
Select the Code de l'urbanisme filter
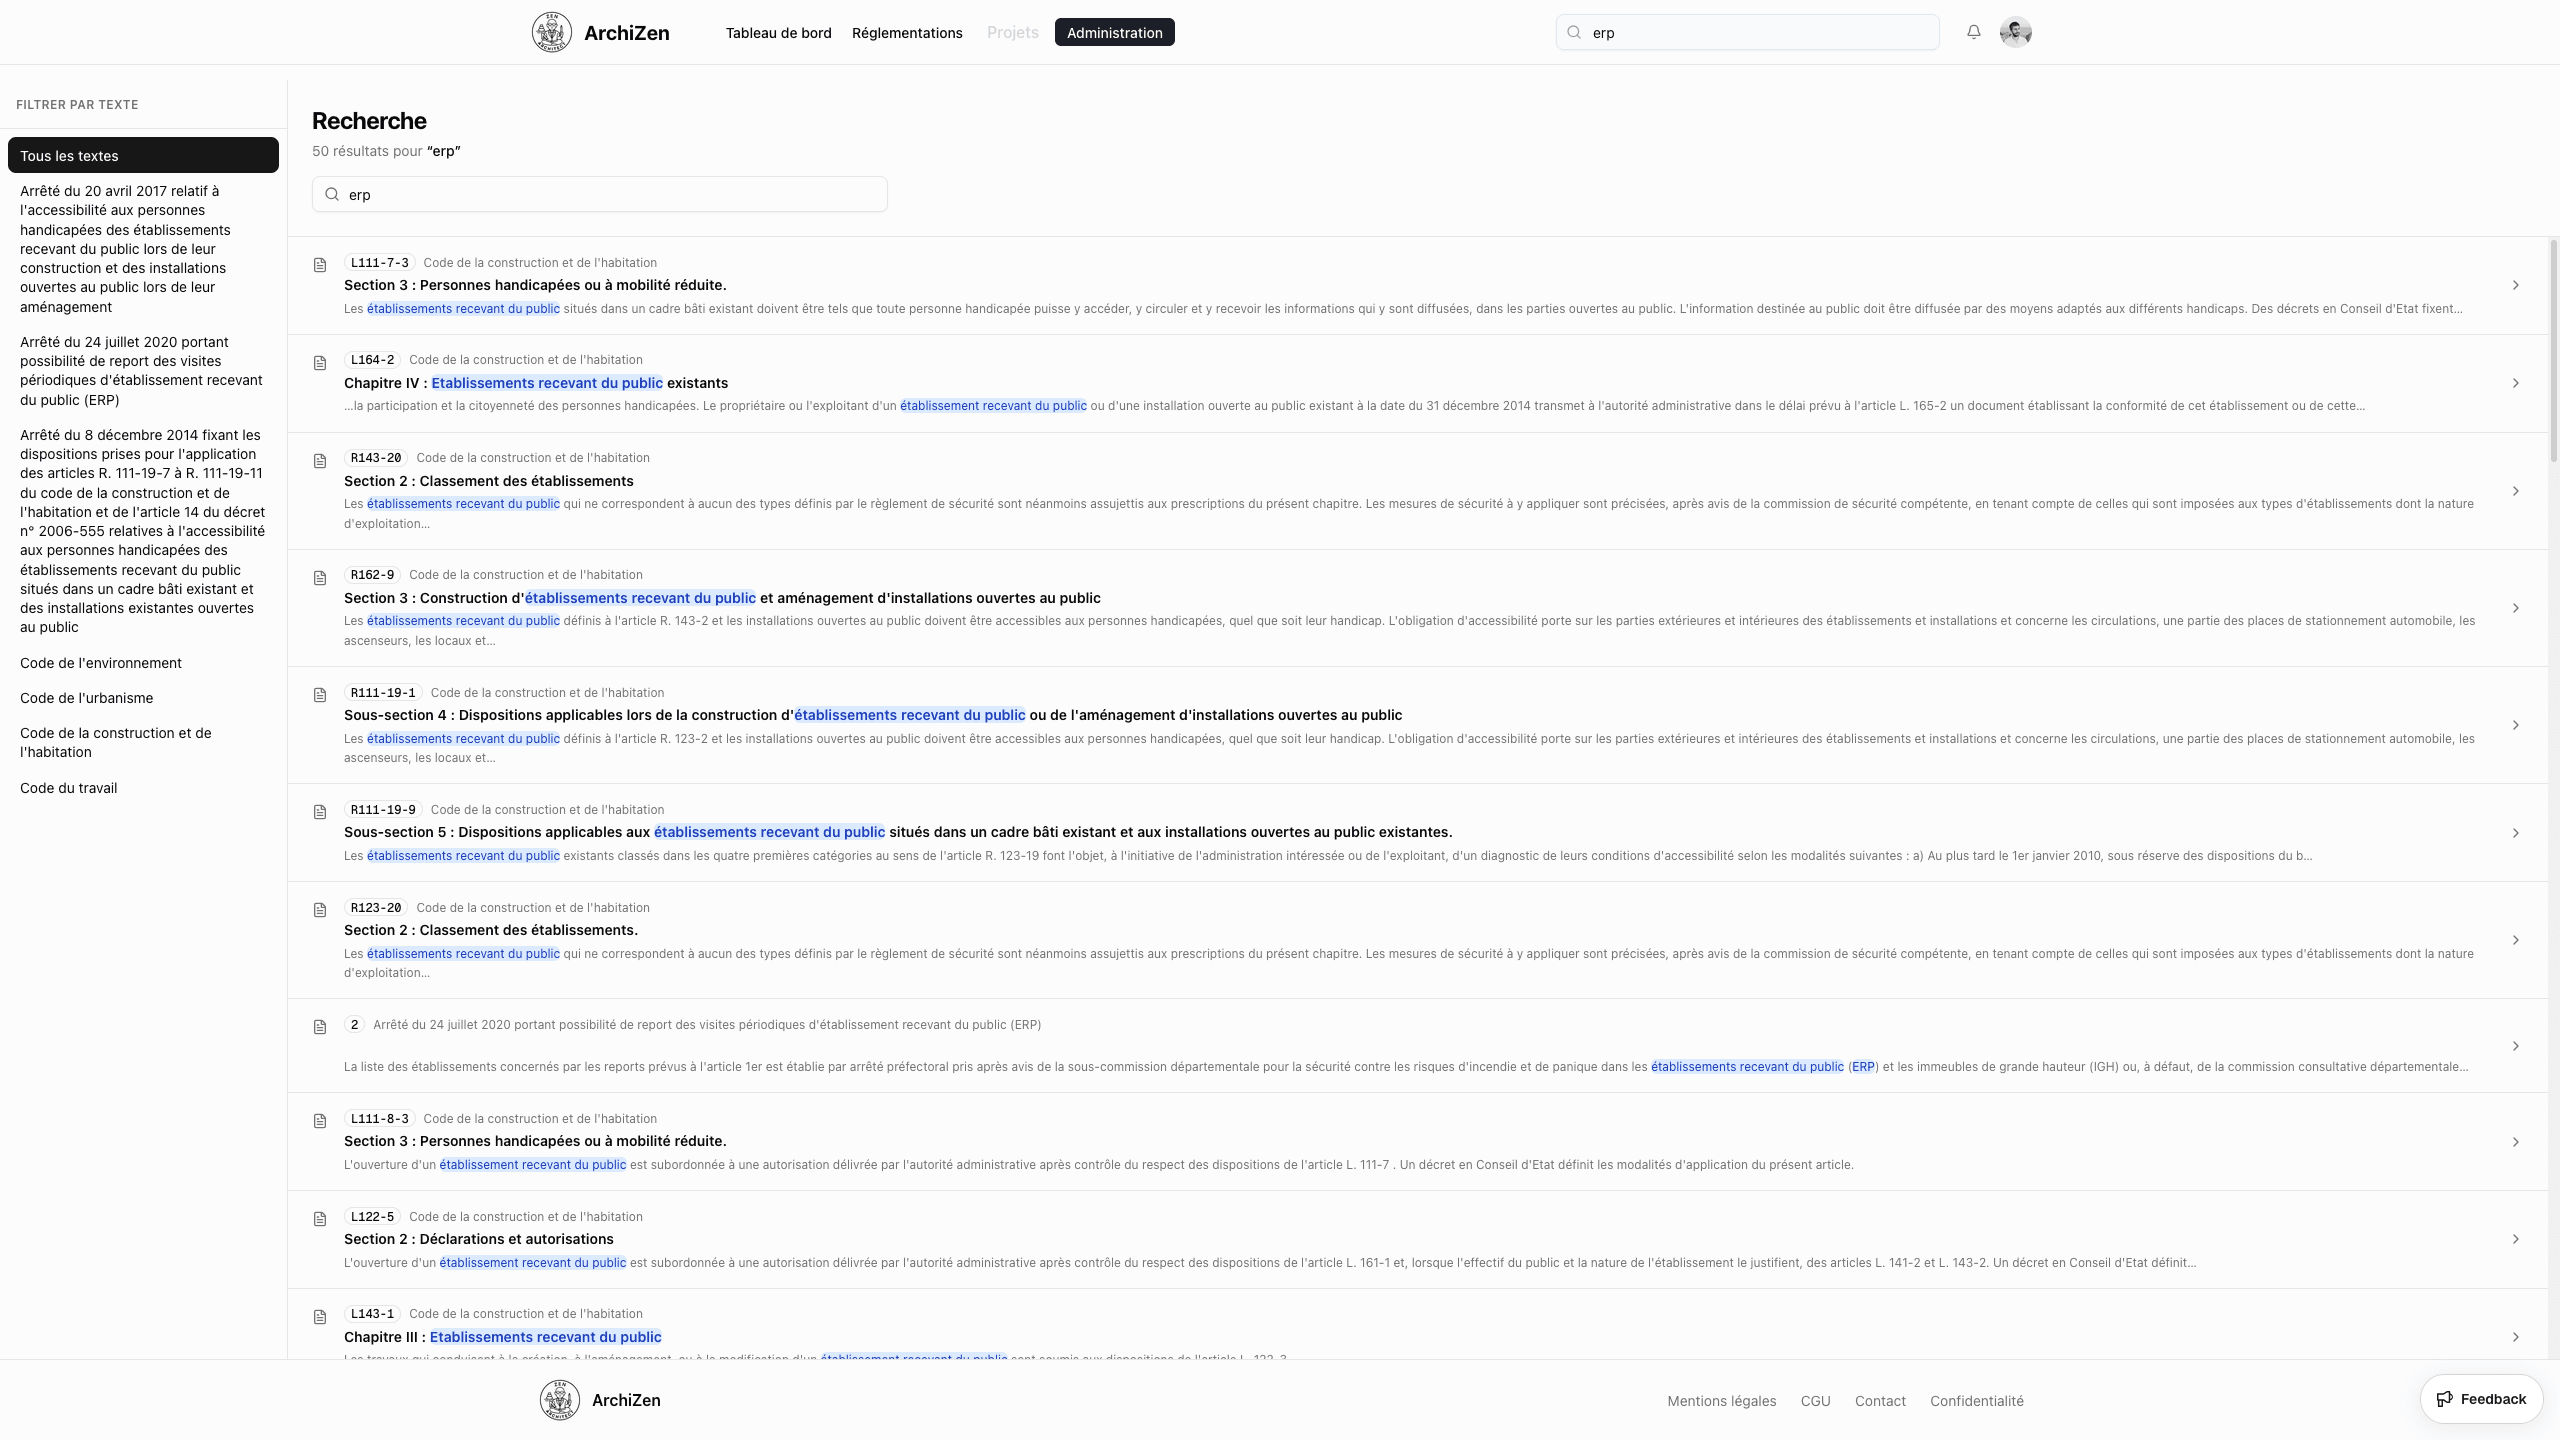87,697
